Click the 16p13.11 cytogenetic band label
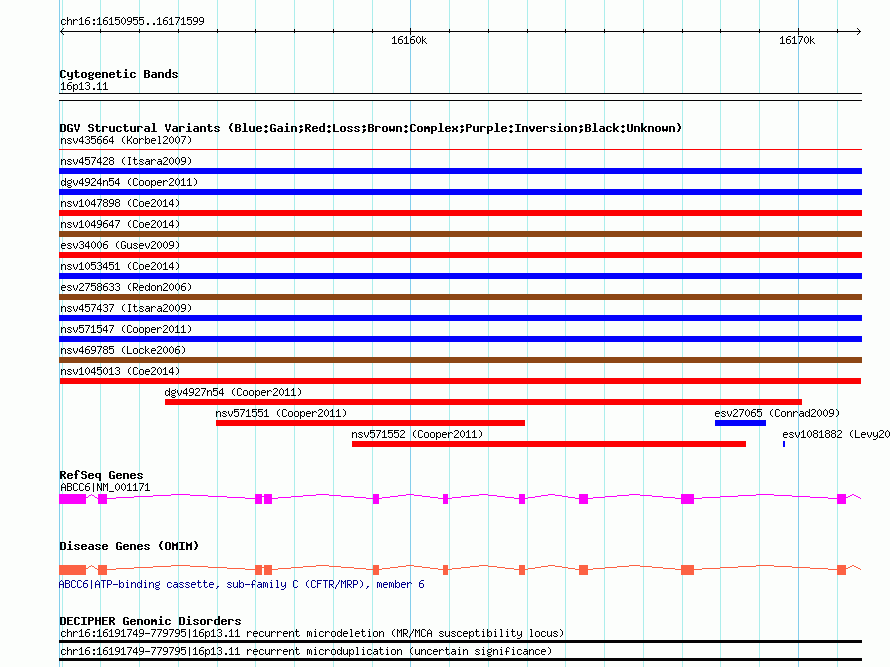The image size is (890, 667). pyautogui.click(x=84, y=86)
